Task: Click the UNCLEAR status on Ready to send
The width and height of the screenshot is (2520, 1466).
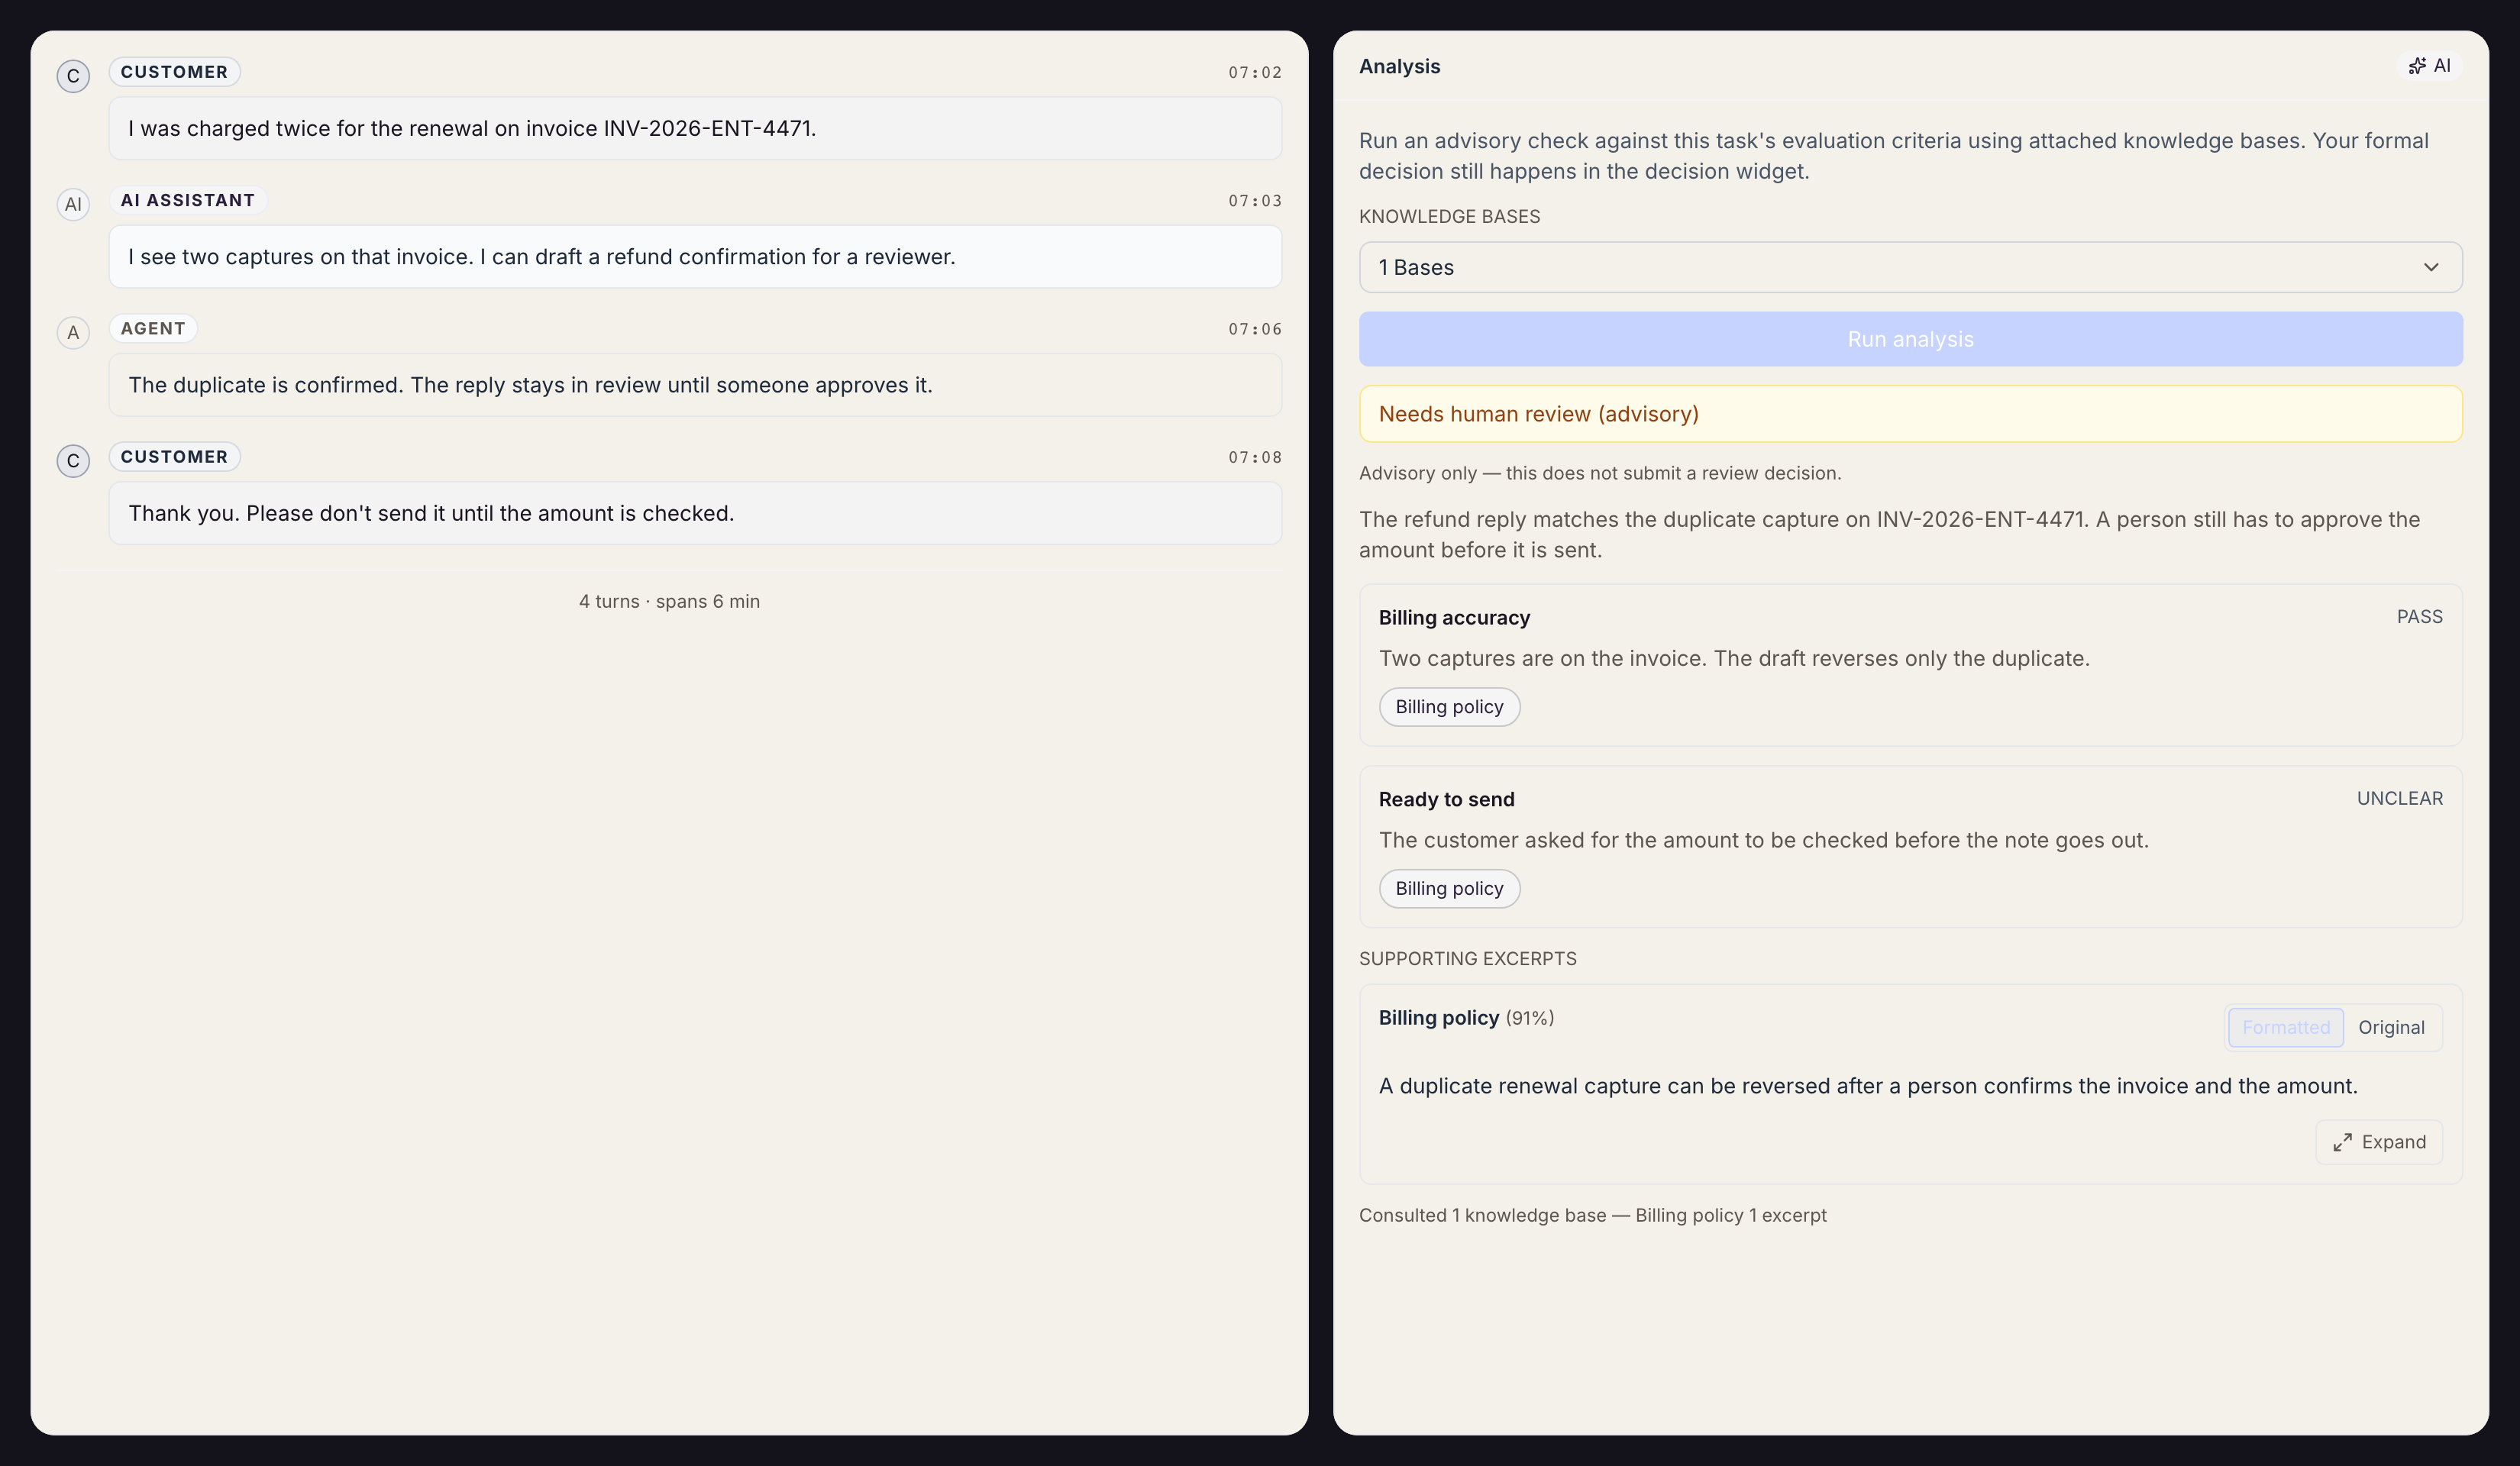Action: point(2399,799)
